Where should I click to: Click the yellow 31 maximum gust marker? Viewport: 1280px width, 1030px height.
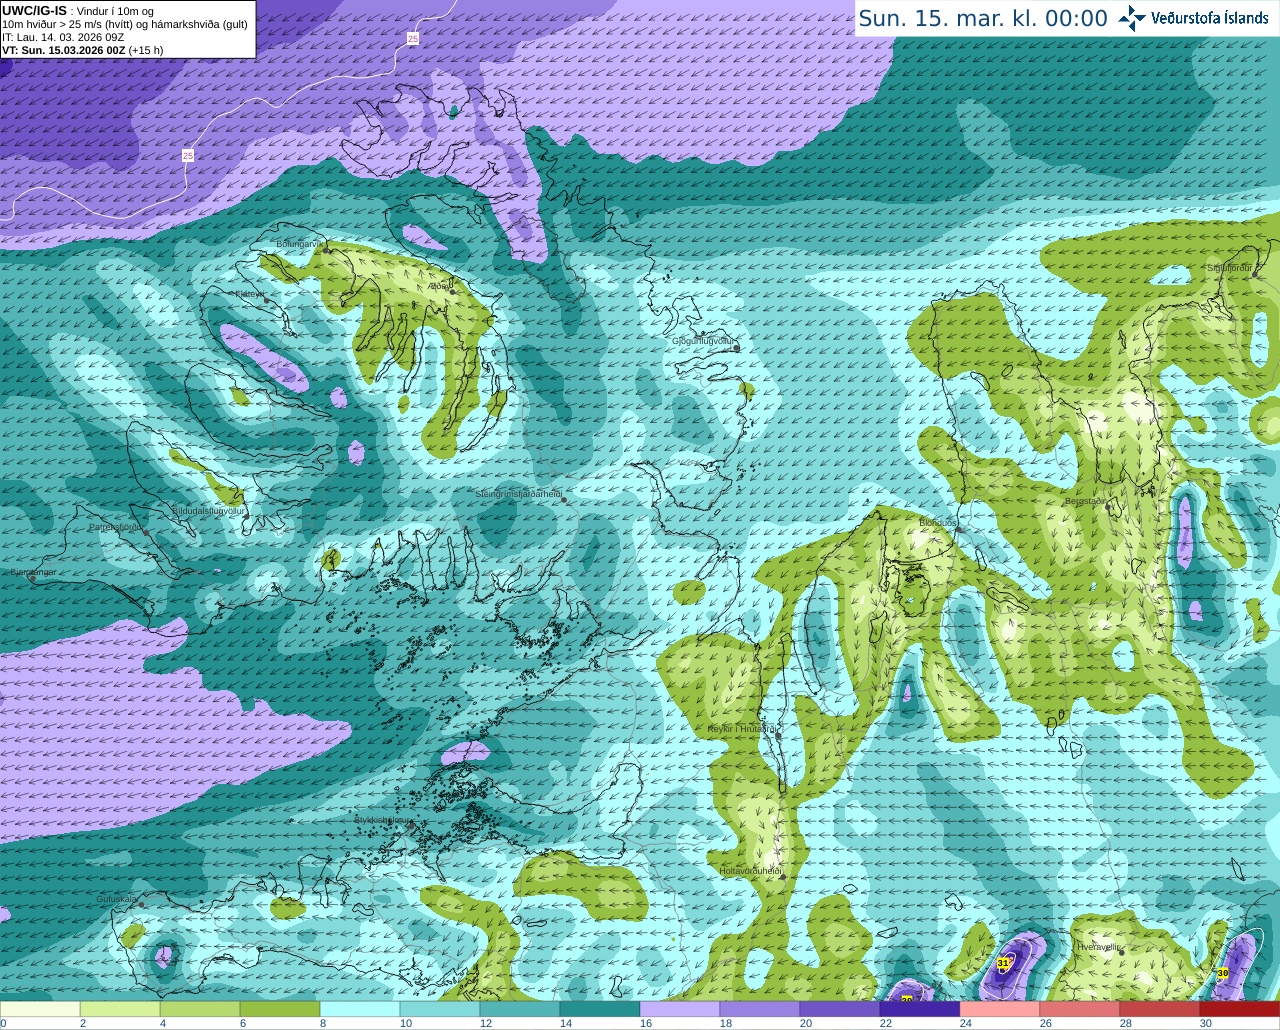1004,963
